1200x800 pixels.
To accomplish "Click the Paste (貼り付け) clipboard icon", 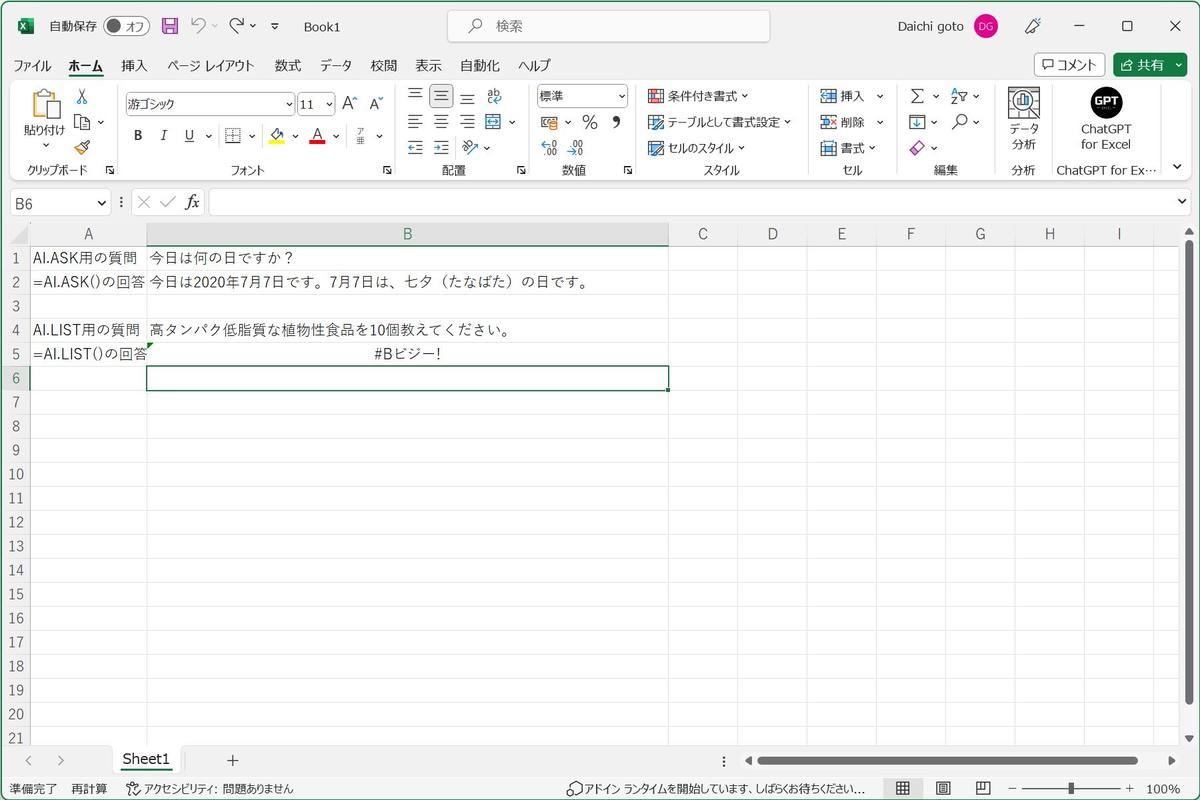I will 45,104.
